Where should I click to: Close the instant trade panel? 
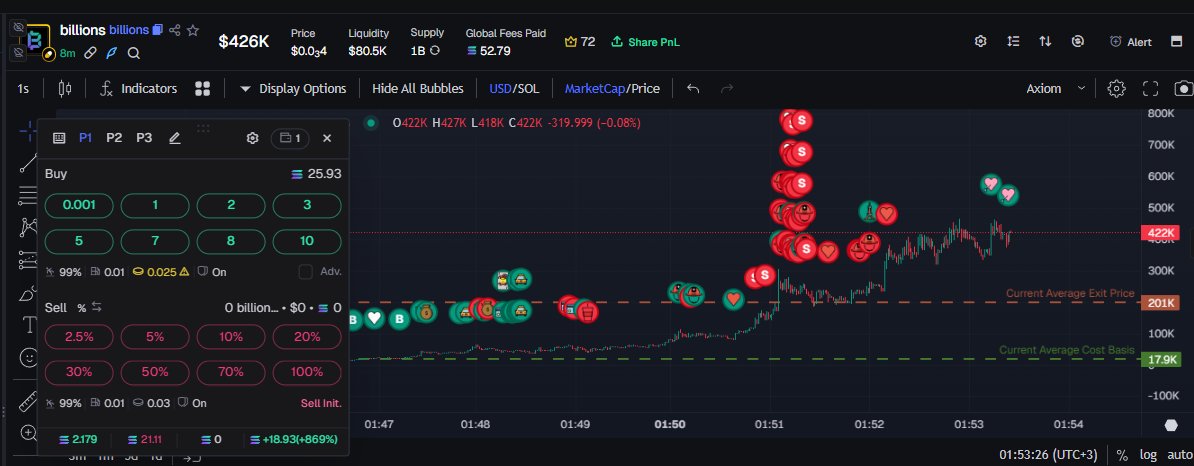[327, 138]
